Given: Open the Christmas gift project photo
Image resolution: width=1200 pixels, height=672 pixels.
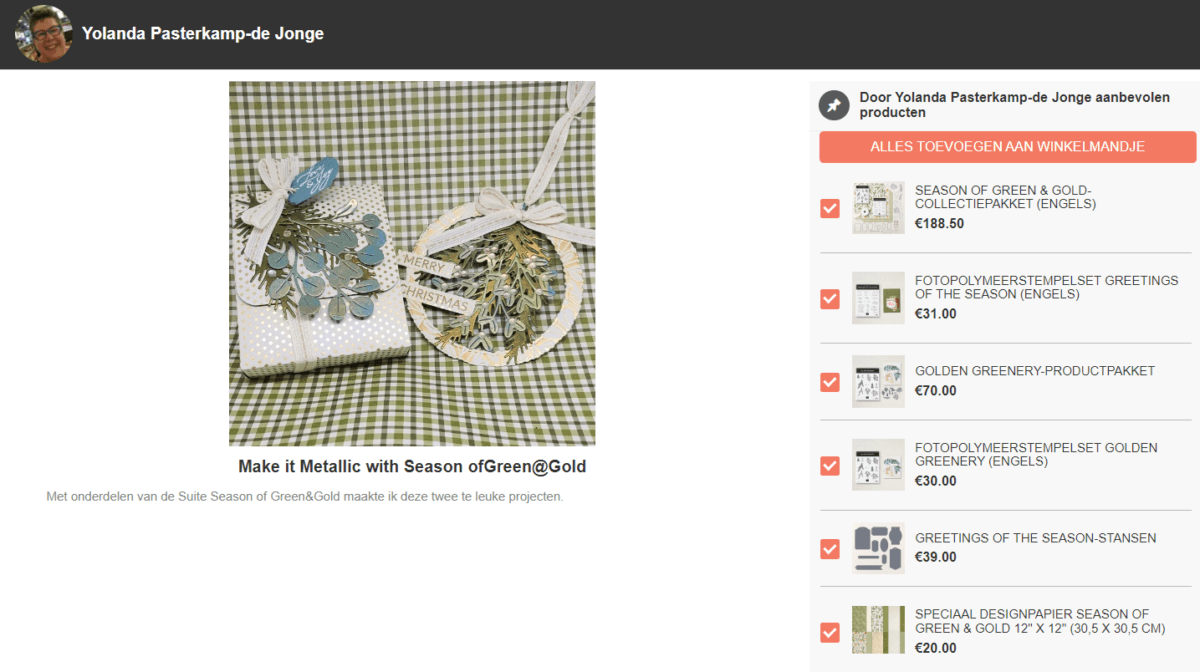Looking at the screenshot, I should [x=412, y=264].
